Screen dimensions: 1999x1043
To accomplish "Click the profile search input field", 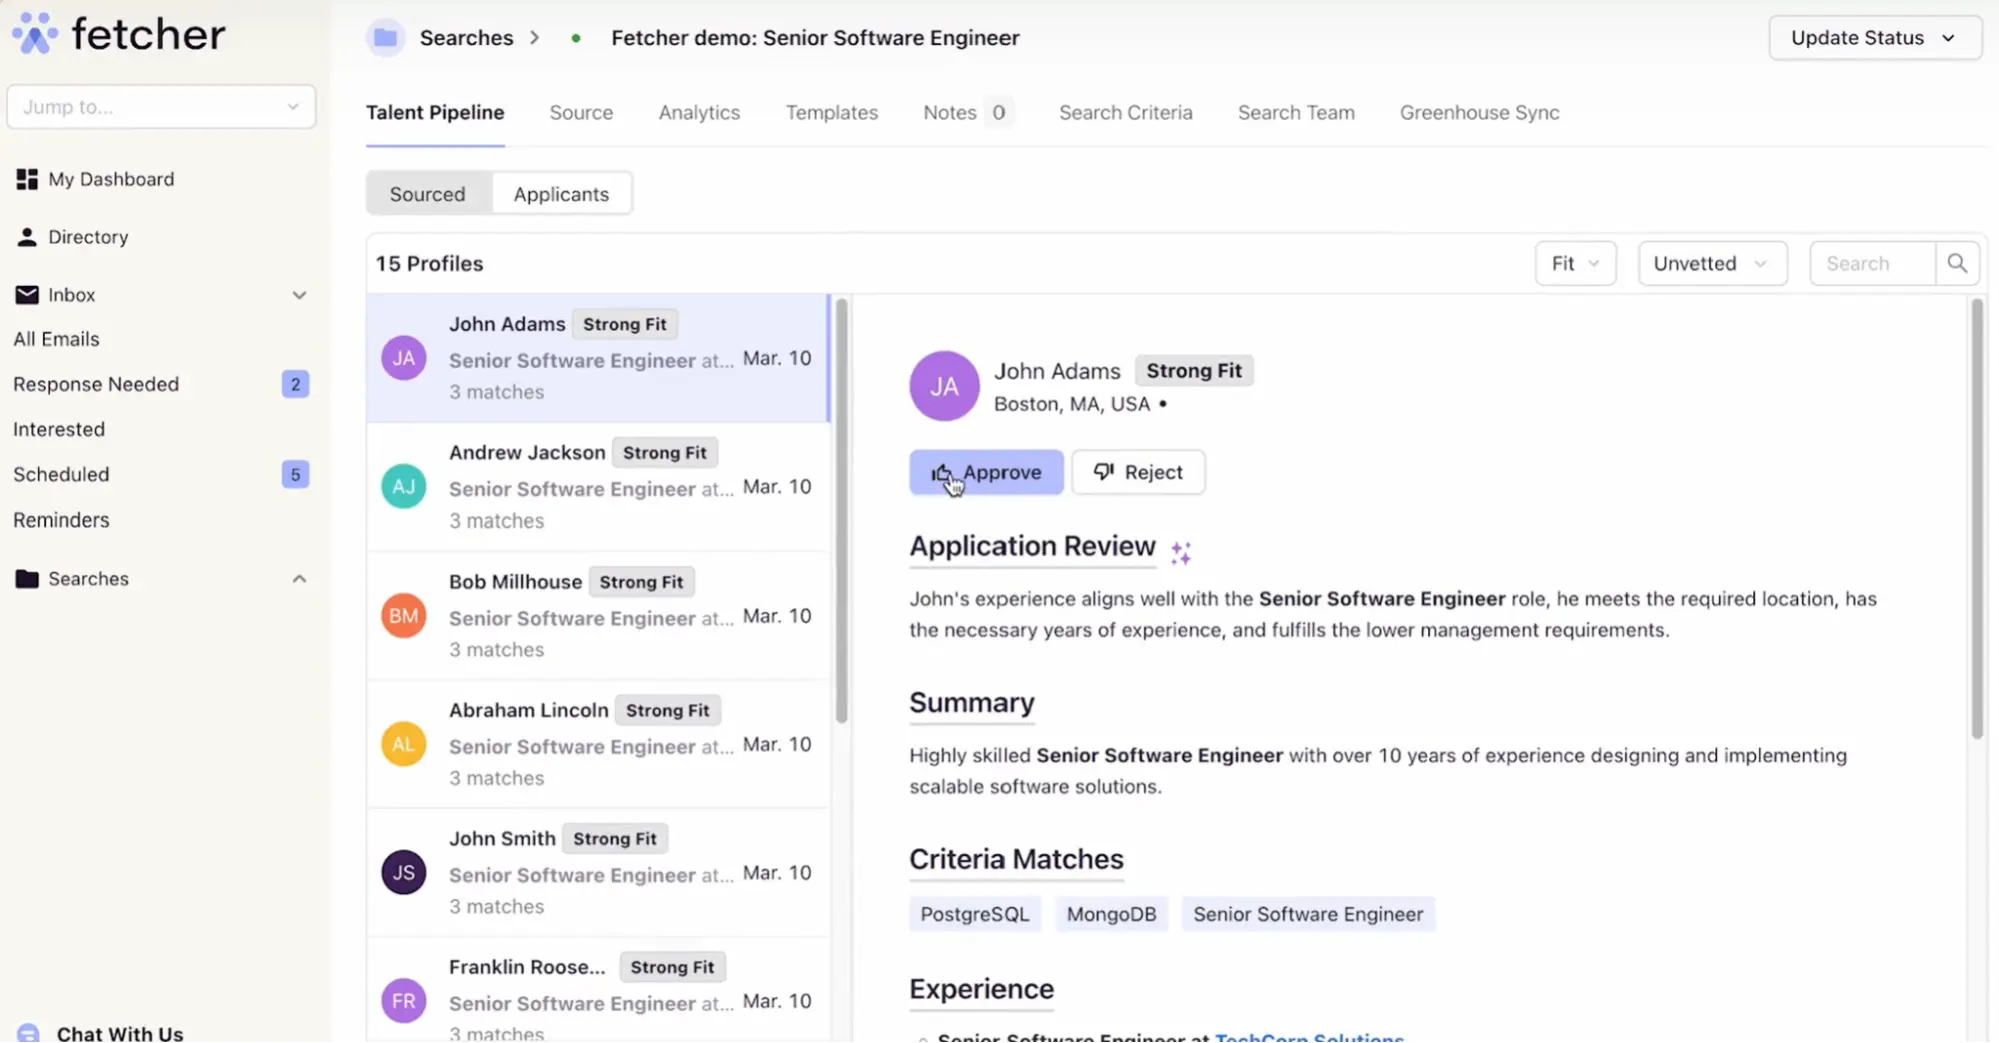I will (x=1872, y=263).
